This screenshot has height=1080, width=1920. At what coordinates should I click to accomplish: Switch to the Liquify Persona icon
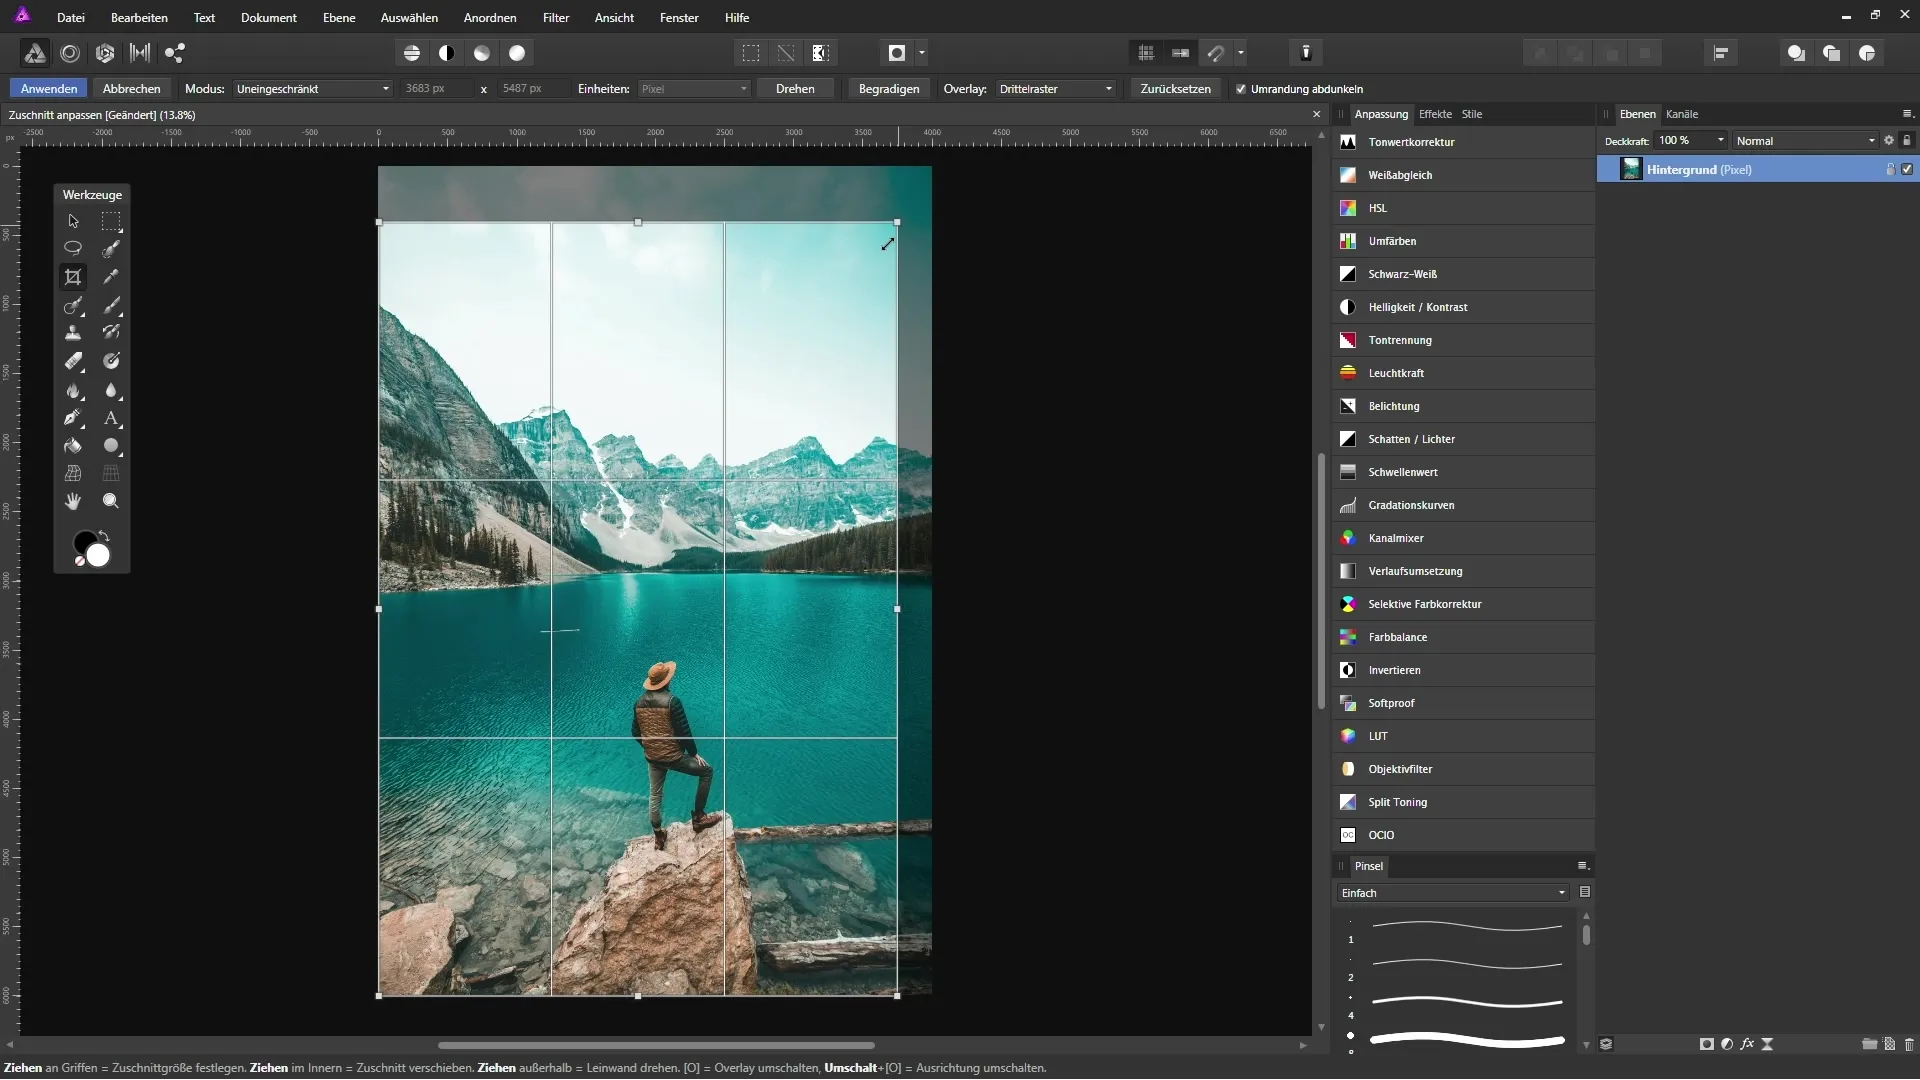pyautogui.click(x=70, y=53)
